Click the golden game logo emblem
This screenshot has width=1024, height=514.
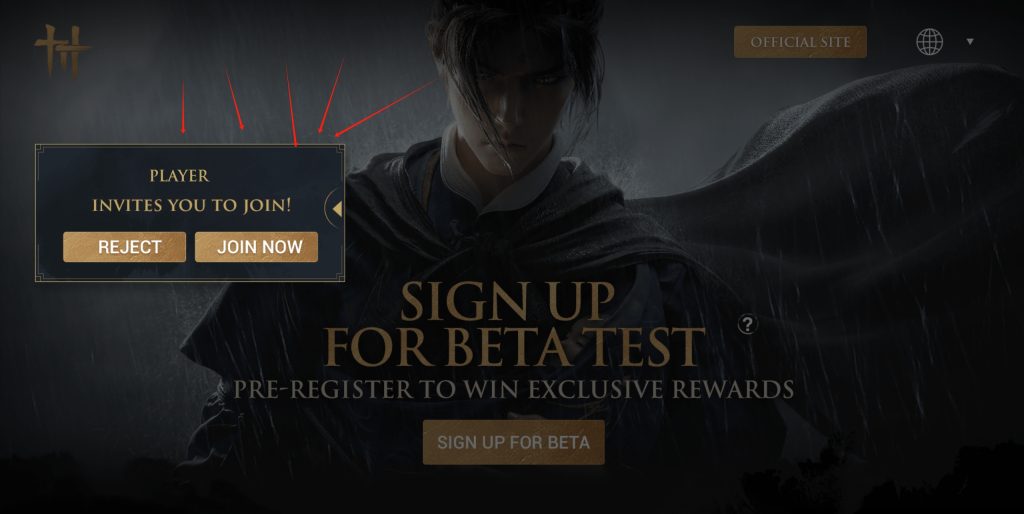(x=62, y=50)
